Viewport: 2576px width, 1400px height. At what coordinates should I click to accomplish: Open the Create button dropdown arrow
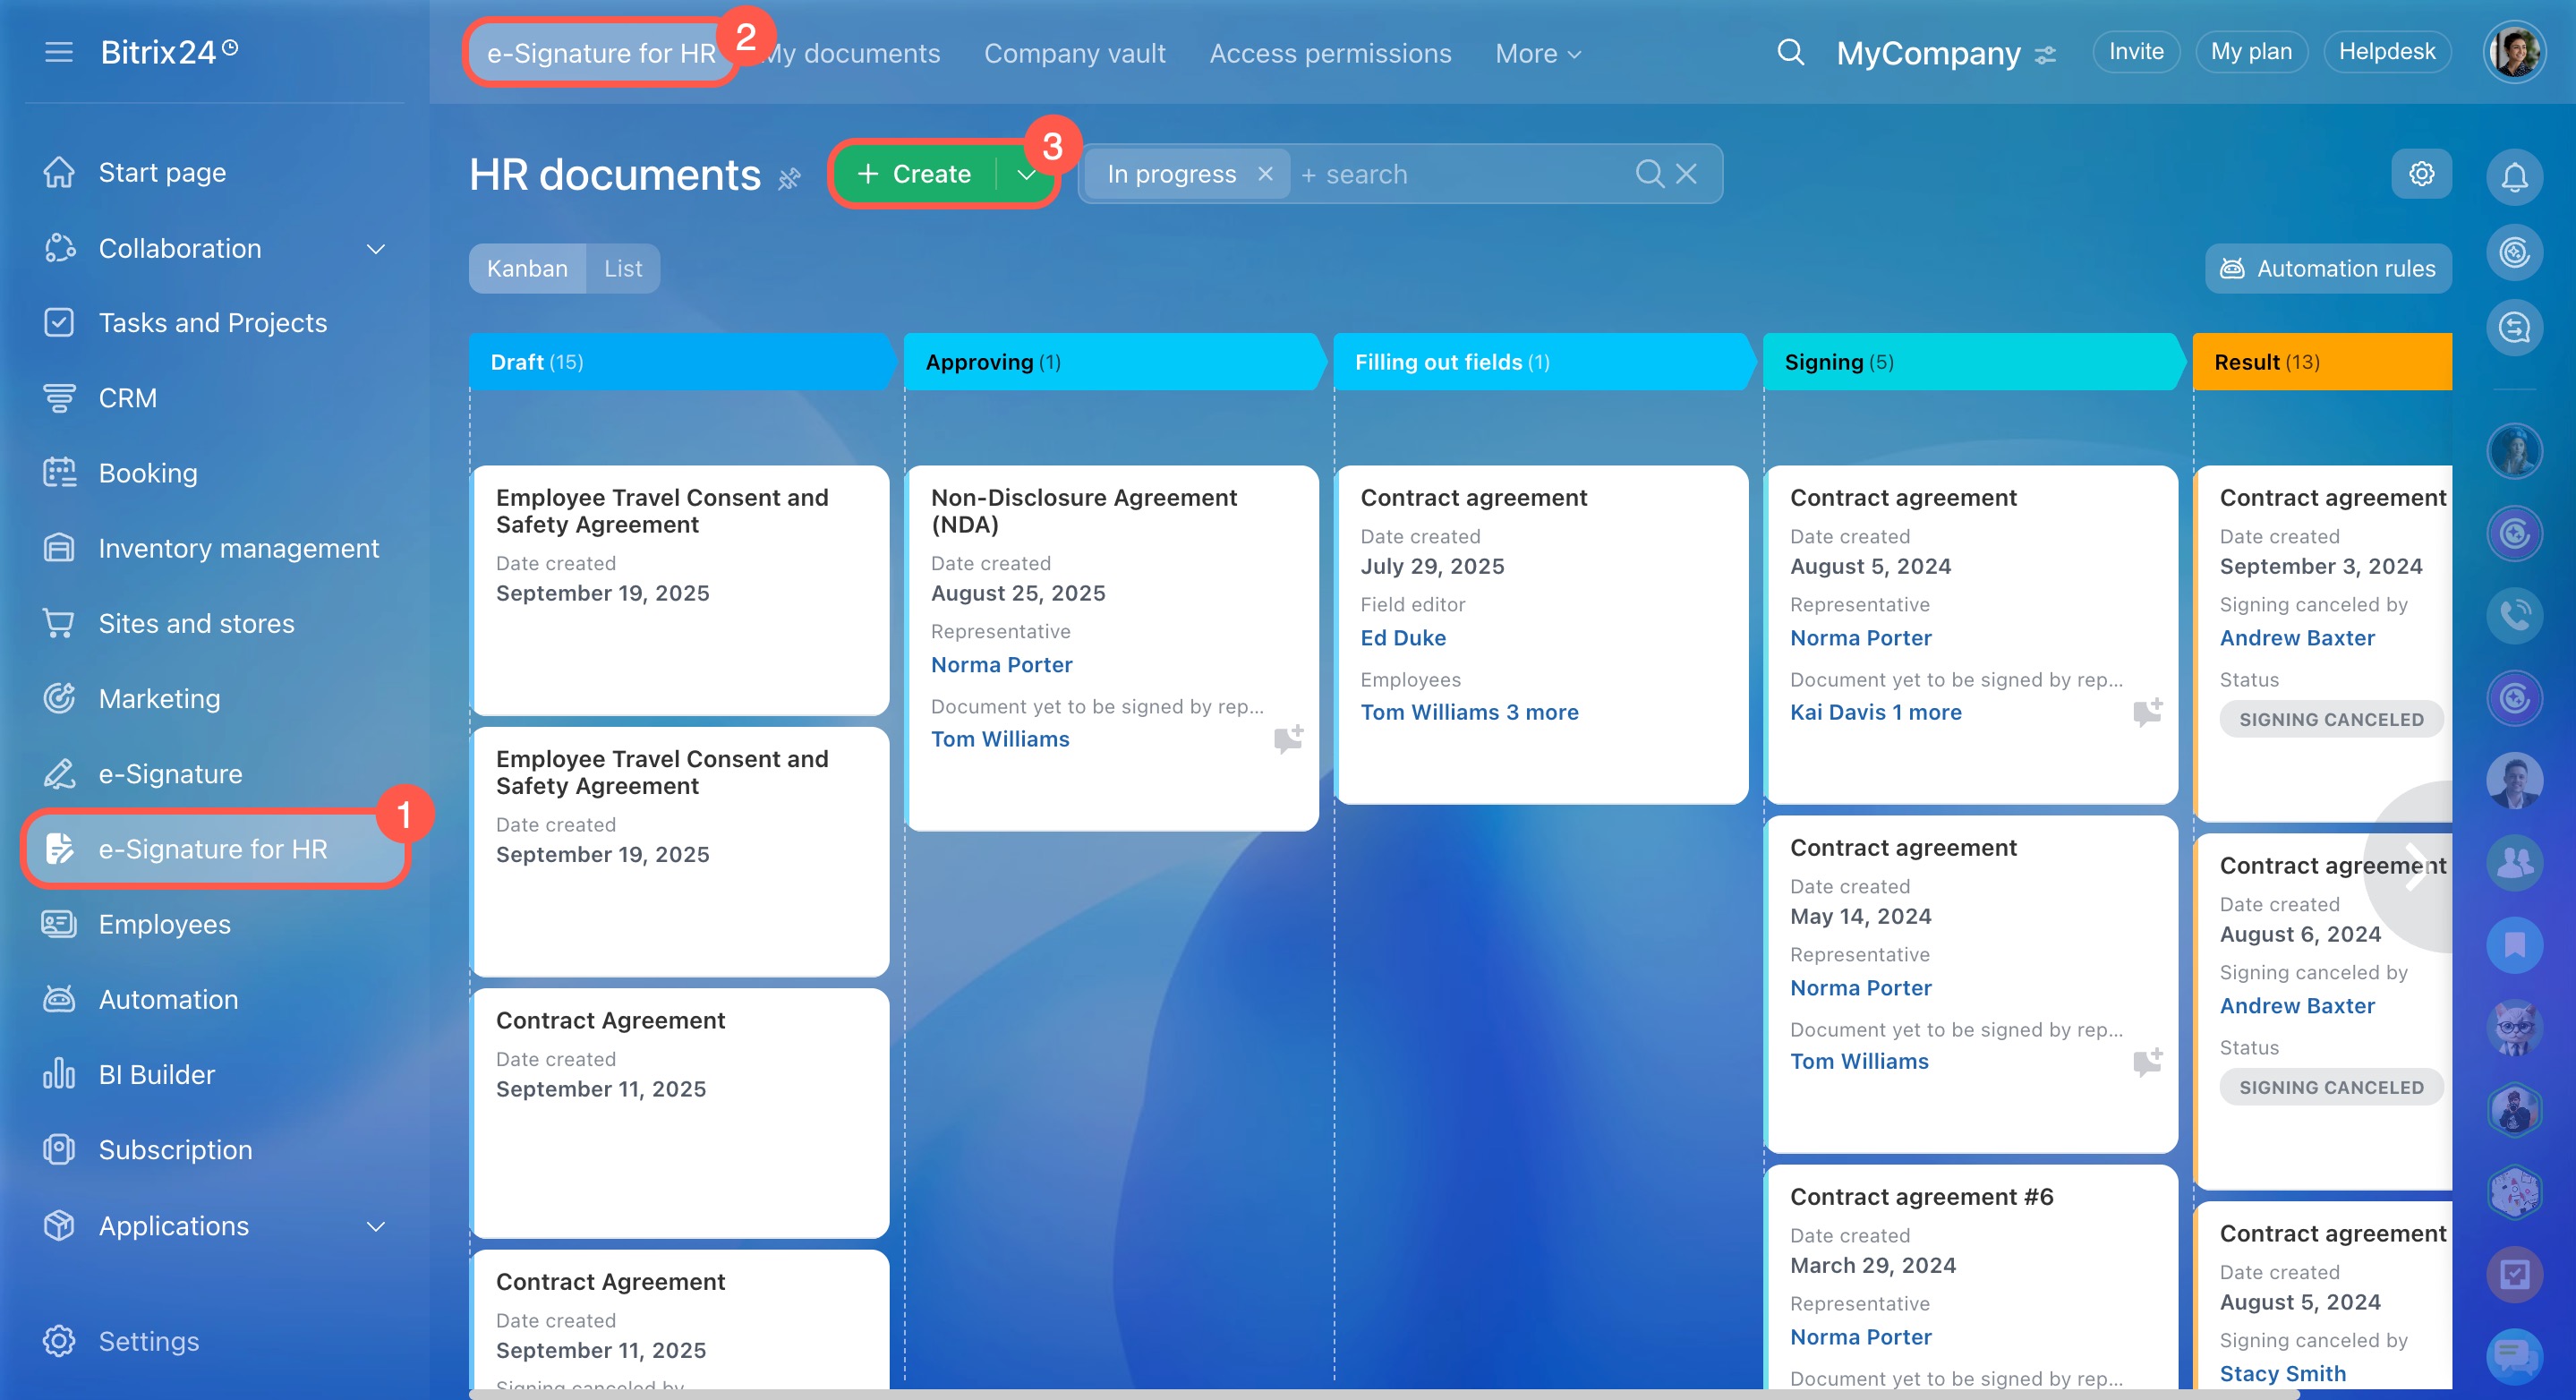[1026, 174]
